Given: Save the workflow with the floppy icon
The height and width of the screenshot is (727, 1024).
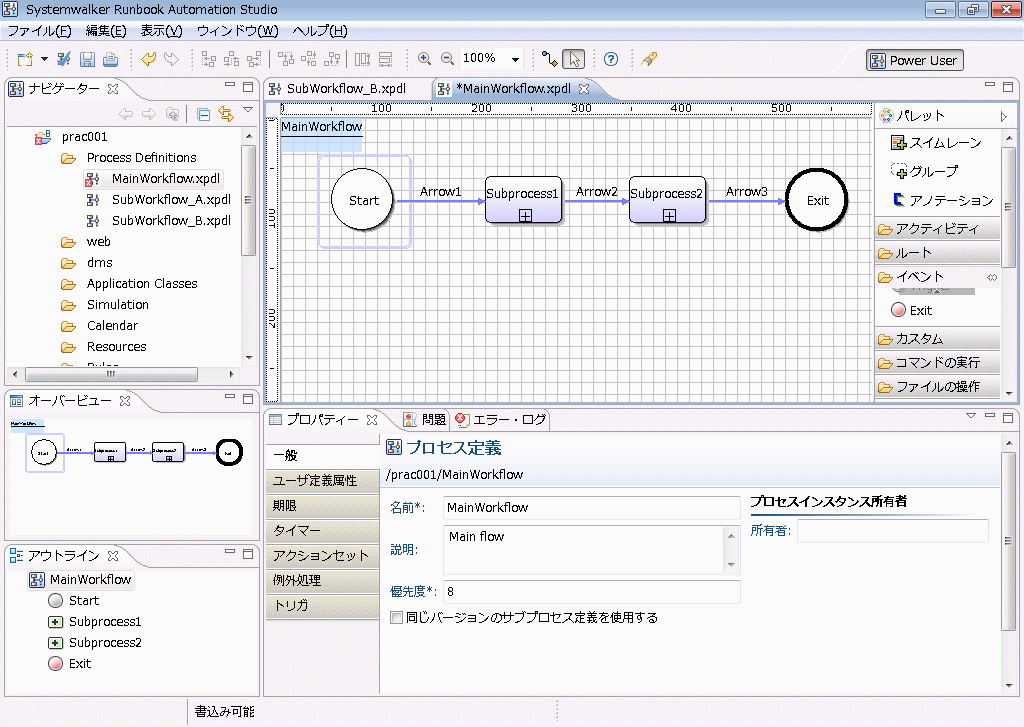Looking at the screenshot, I should (x=87, y=59).
